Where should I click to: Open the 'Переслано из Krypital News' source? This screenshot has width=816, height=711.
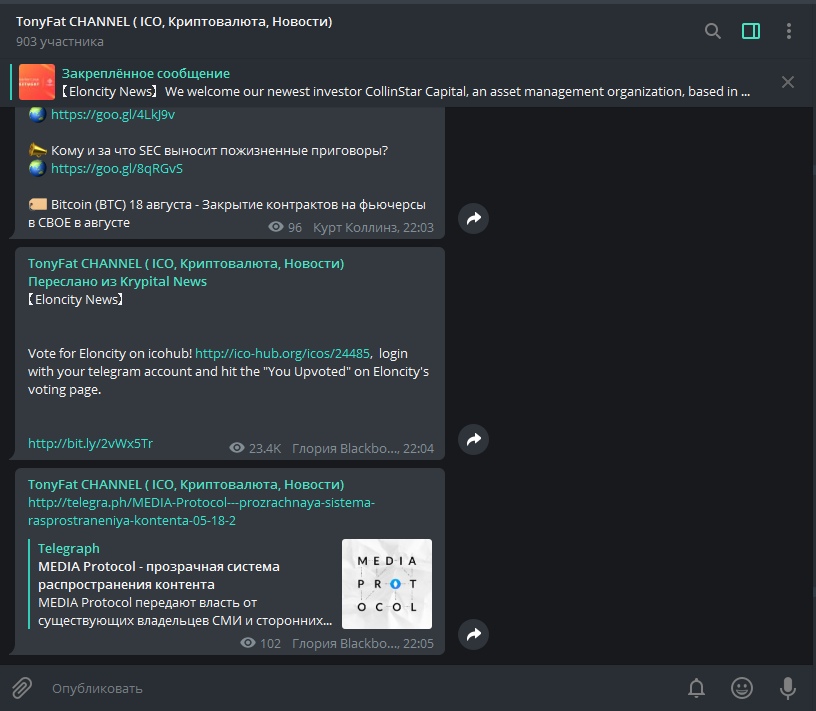118,282
